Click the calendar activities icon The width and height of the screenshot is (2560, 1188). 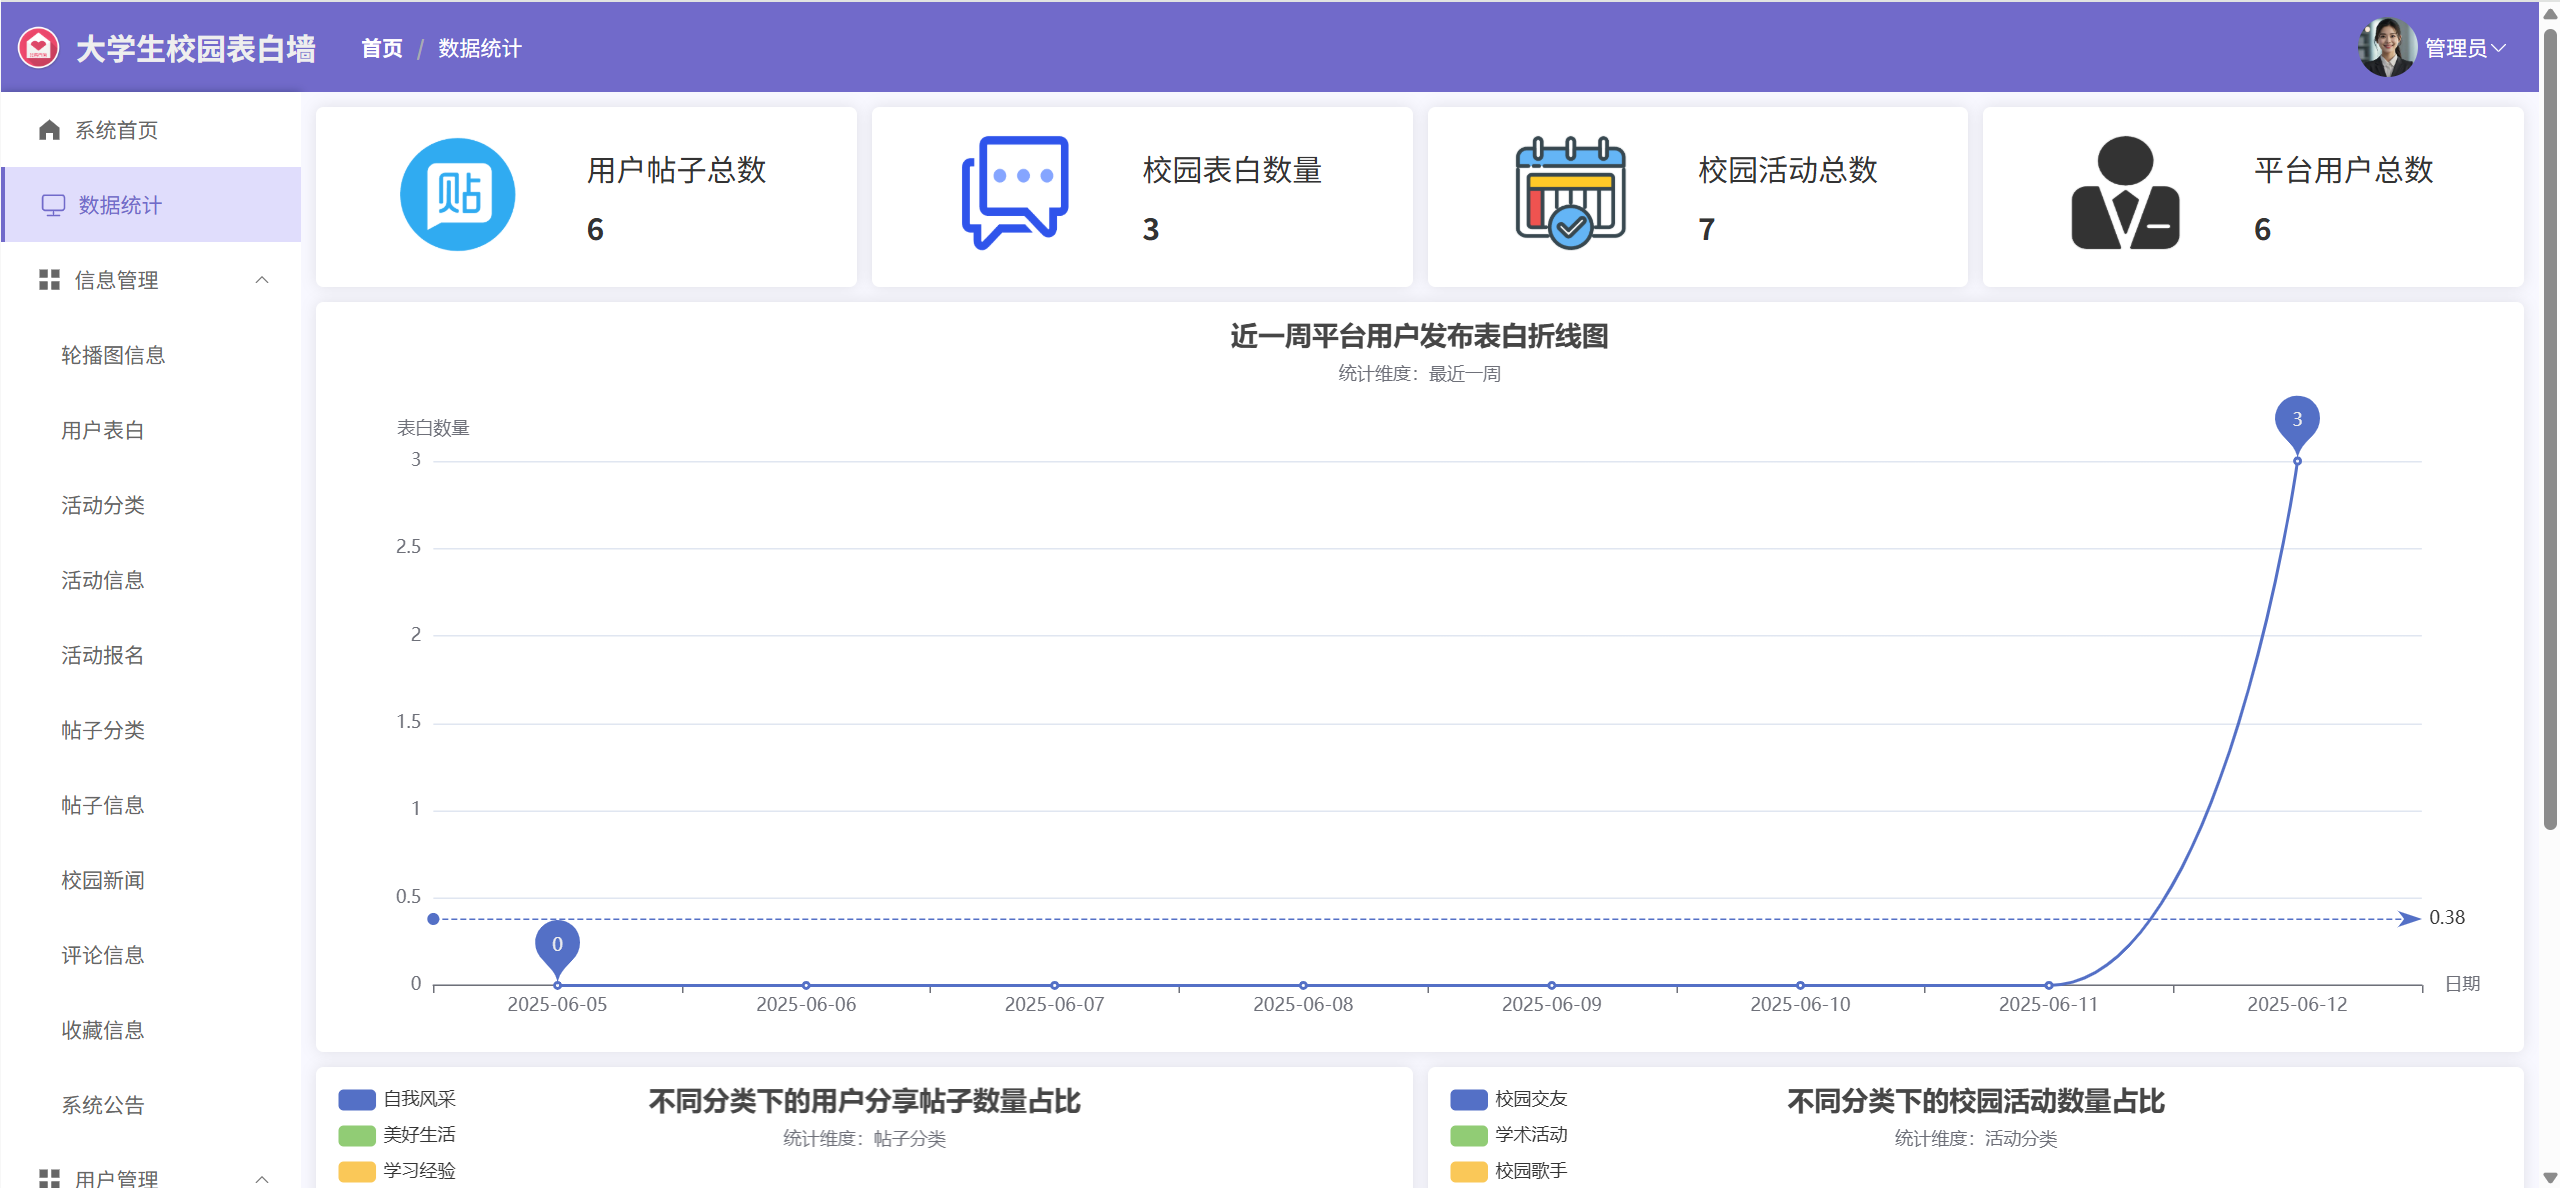click(1570, 193)
